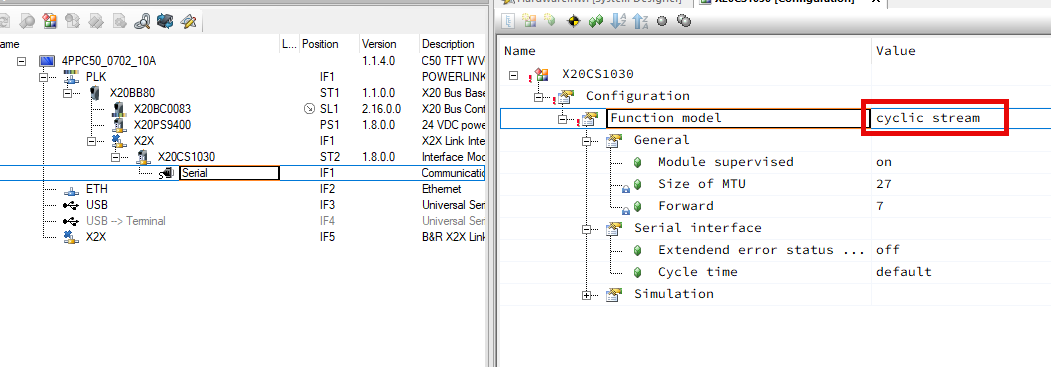The width and height of the screenshot is (1051, 367).
Task: Click the blue sync arrows device icon
Action: point(165,21)
